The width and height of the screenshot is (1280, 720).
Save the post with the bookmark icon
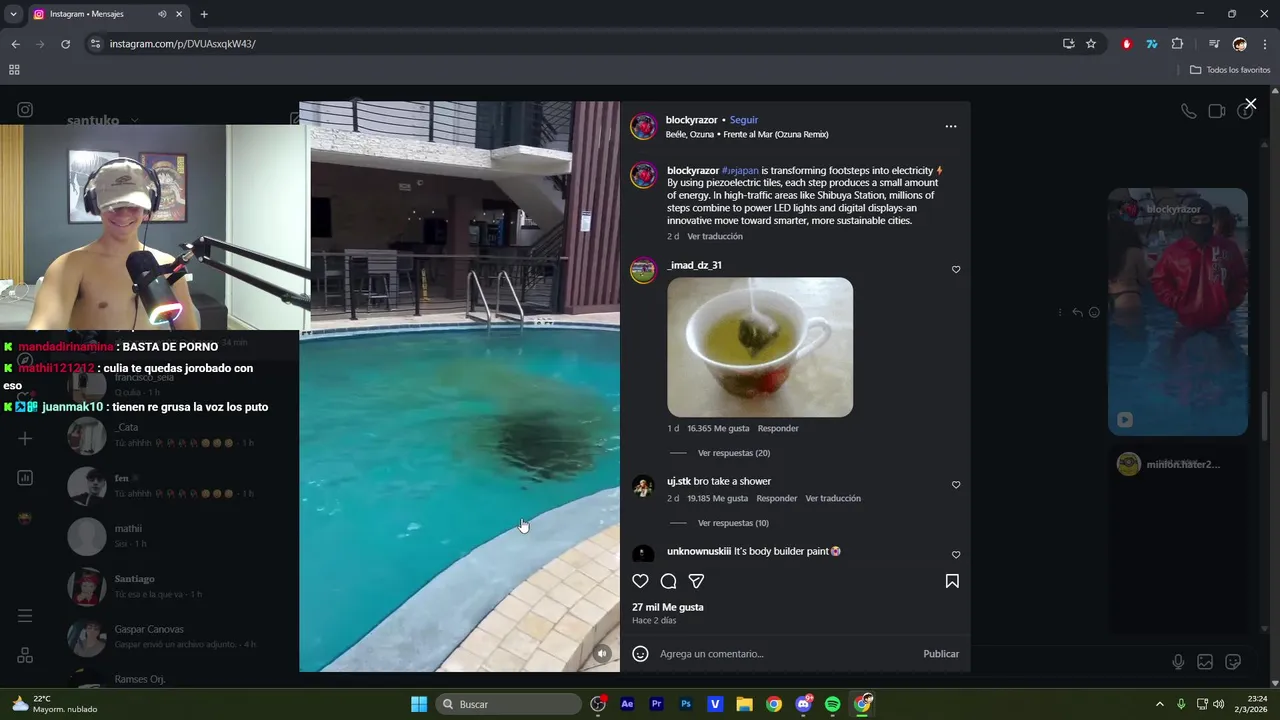click(x=952, y=581)
